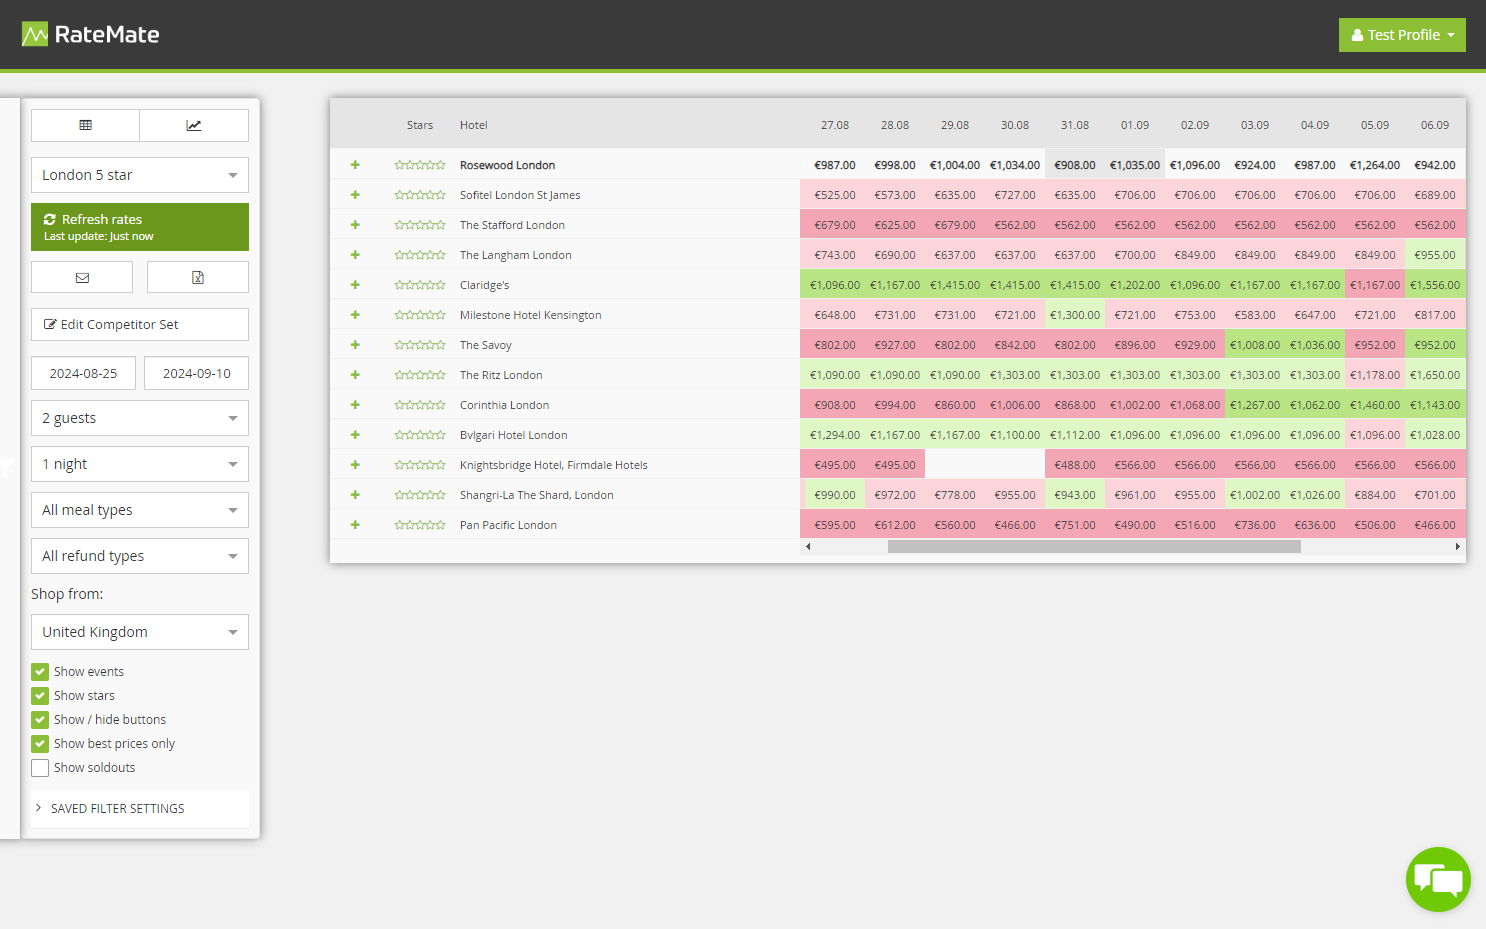
Task: Expand the Sofitel London St James row
Action: tap(355, 195)
